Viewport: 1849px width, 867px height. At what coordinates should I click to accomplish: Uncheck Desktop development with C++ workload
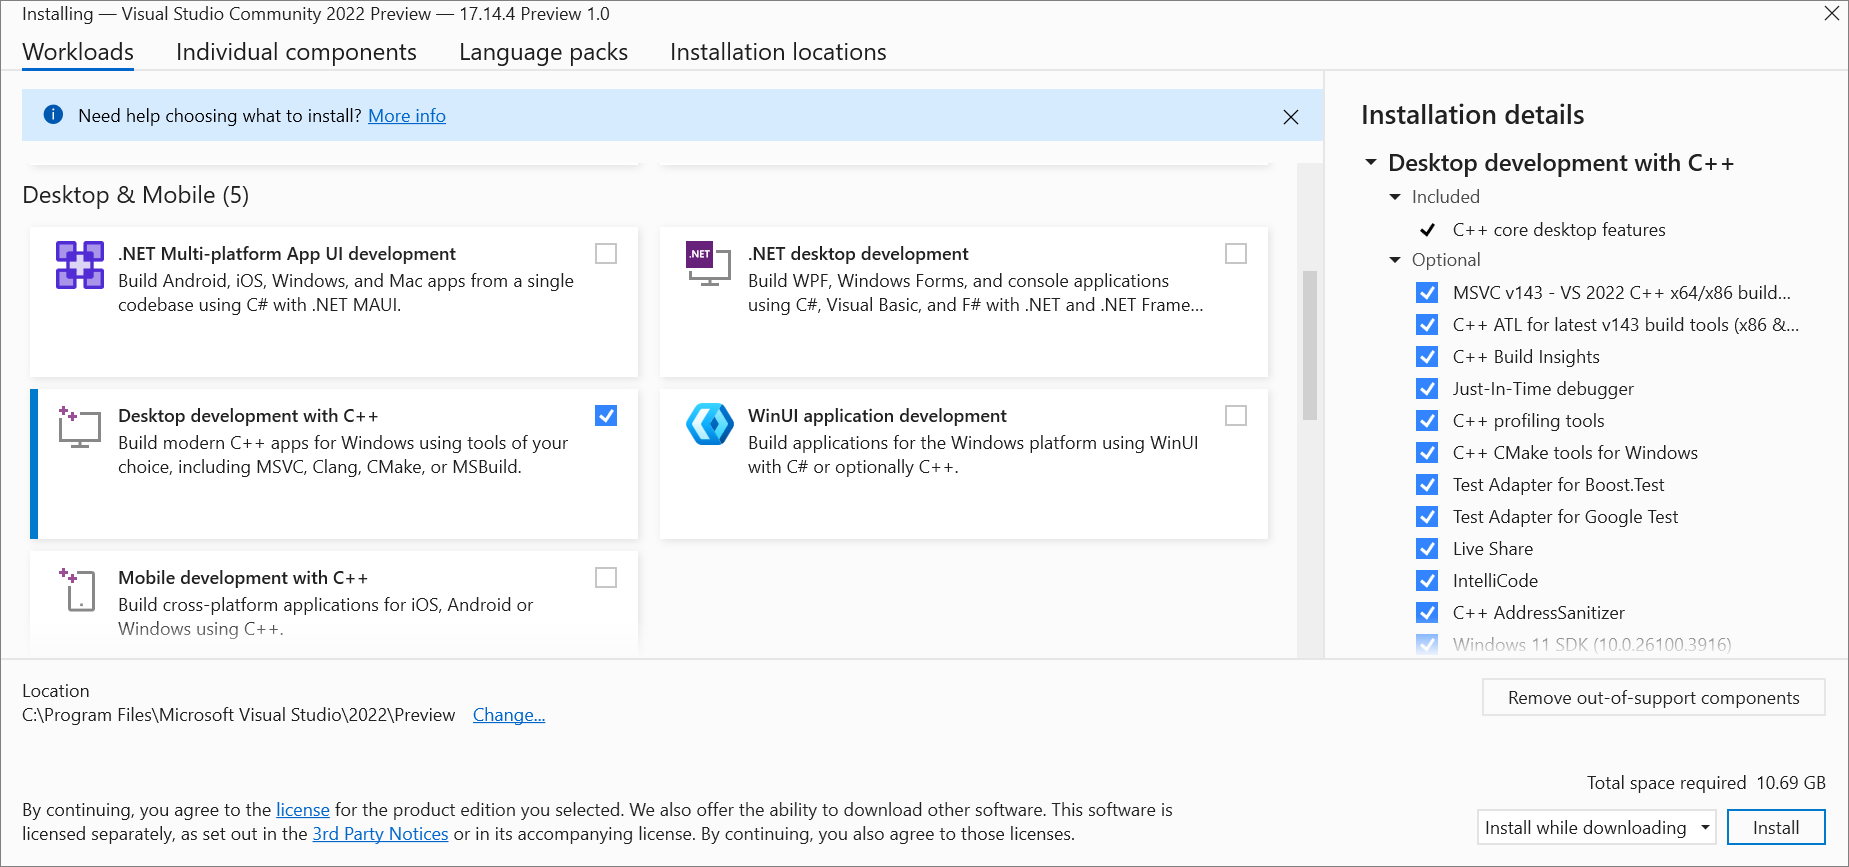606,416
